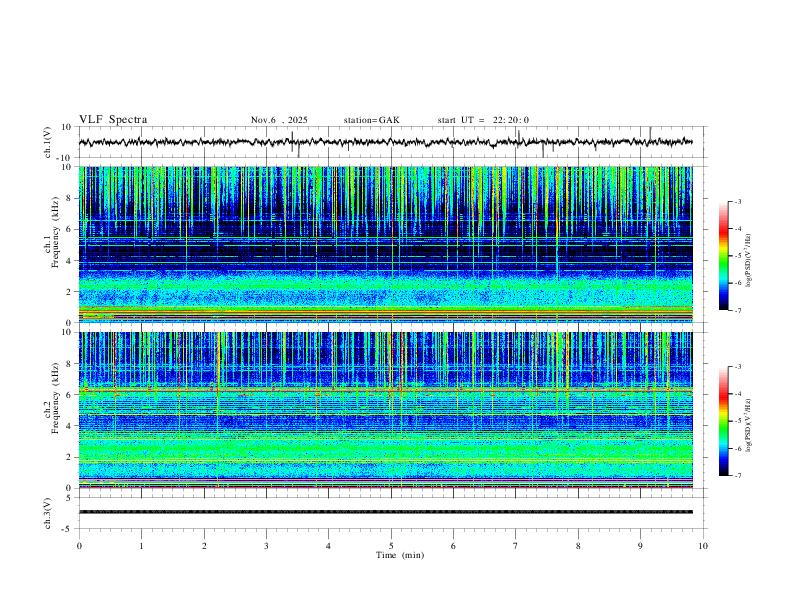Click the "start UT = 22:20:0" header text
The width and height of the screenshot is (792, 612).
point(483,120)
